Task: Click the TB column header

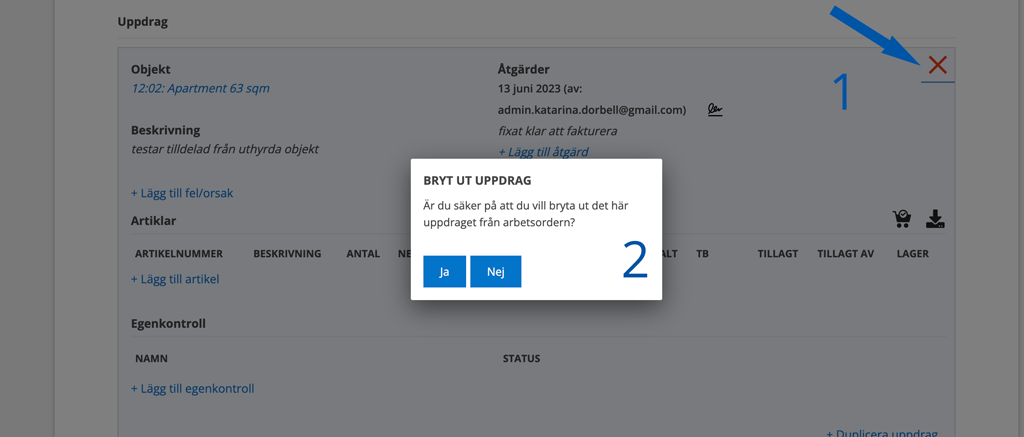Action: point(702,254)
